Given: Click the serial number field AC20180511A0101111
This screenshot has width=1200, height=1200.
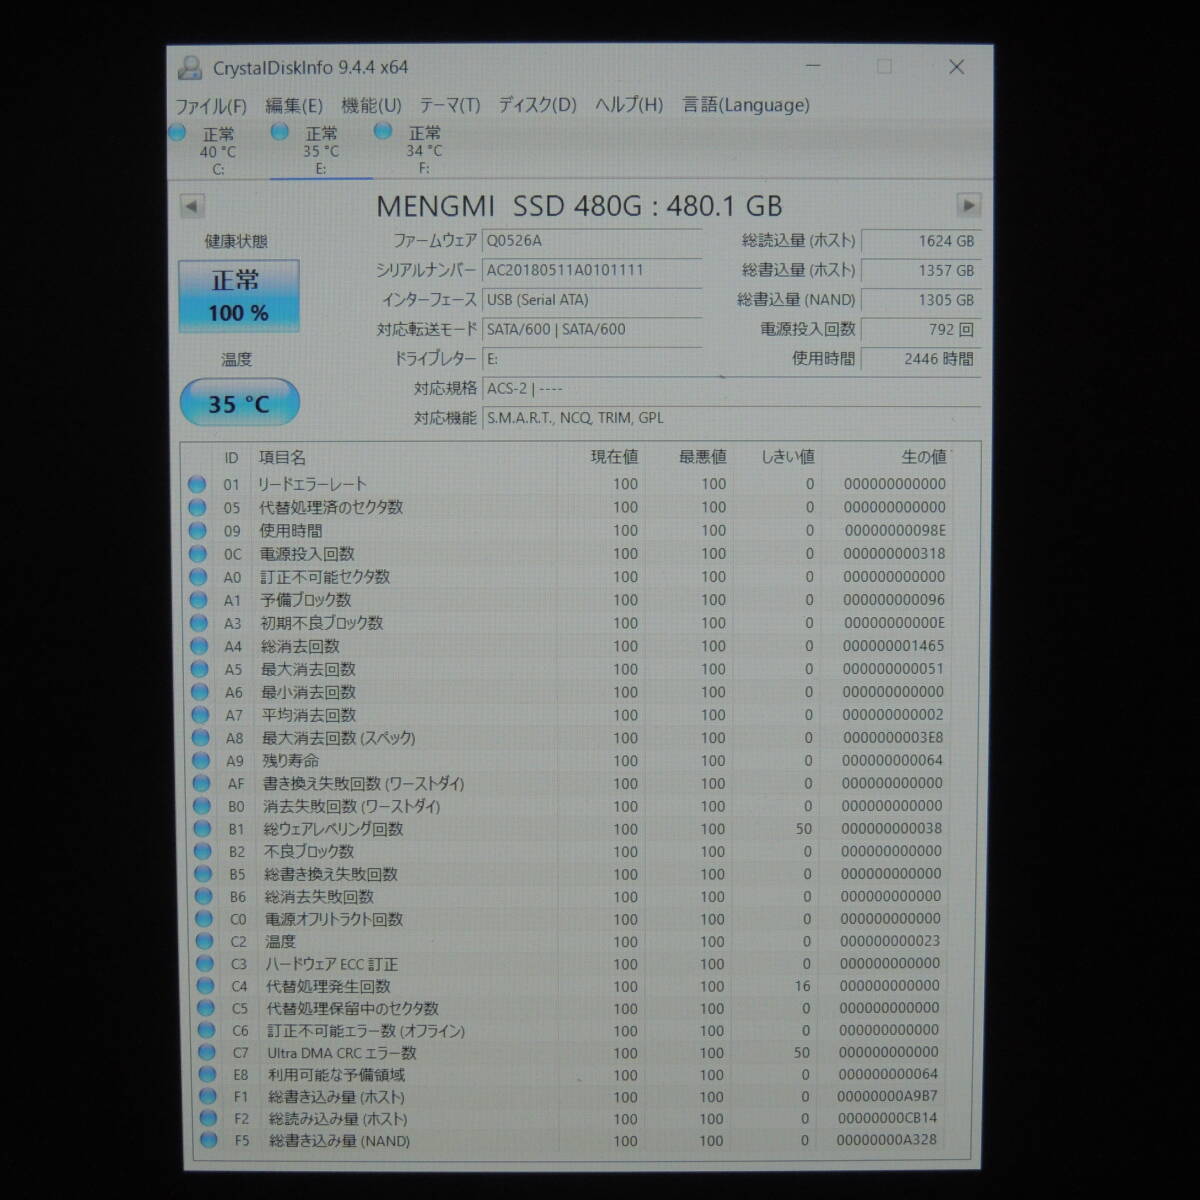Looking at the screenshot, I should [x=592, y=270].
